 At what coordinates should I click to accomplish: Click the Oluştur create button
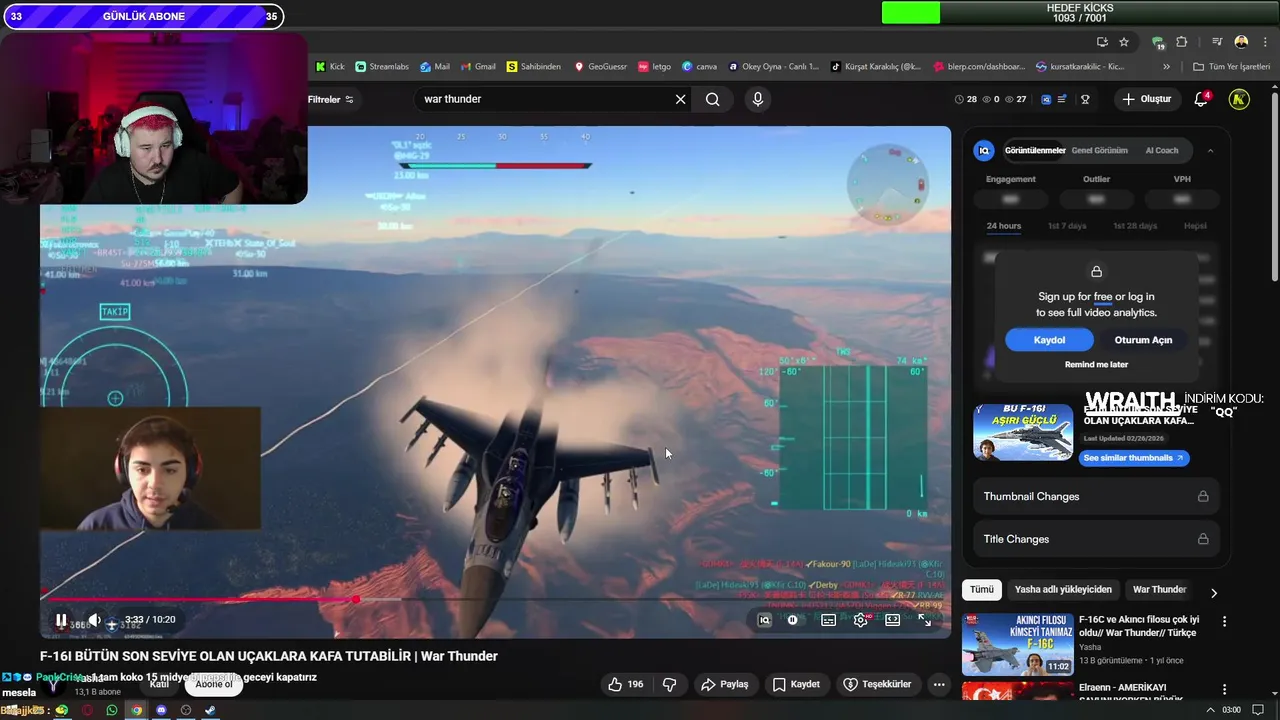(x=1147, y=99)
